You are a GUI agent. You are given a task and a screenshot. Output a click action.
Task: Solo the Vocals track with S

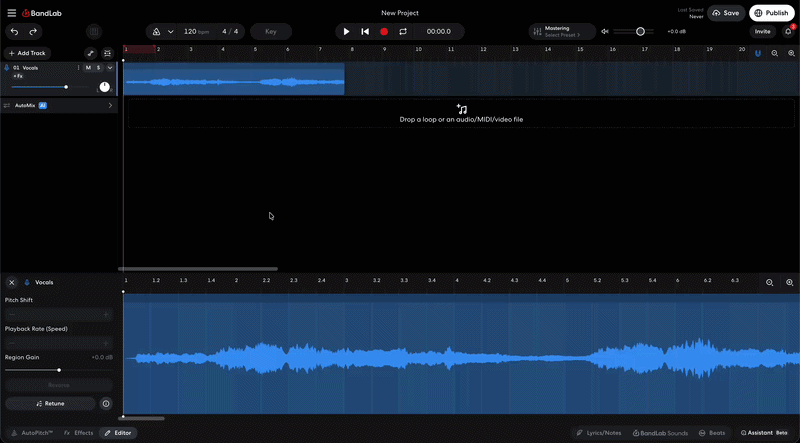tap(98, 68)
